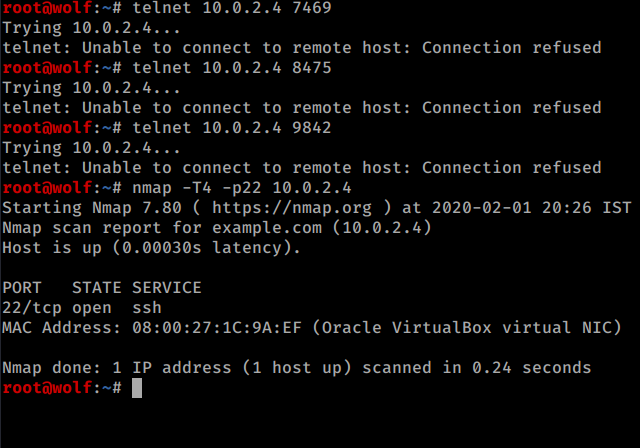
Task: Click the port number 8475 in the telnet command
Action: coord(312,68)
